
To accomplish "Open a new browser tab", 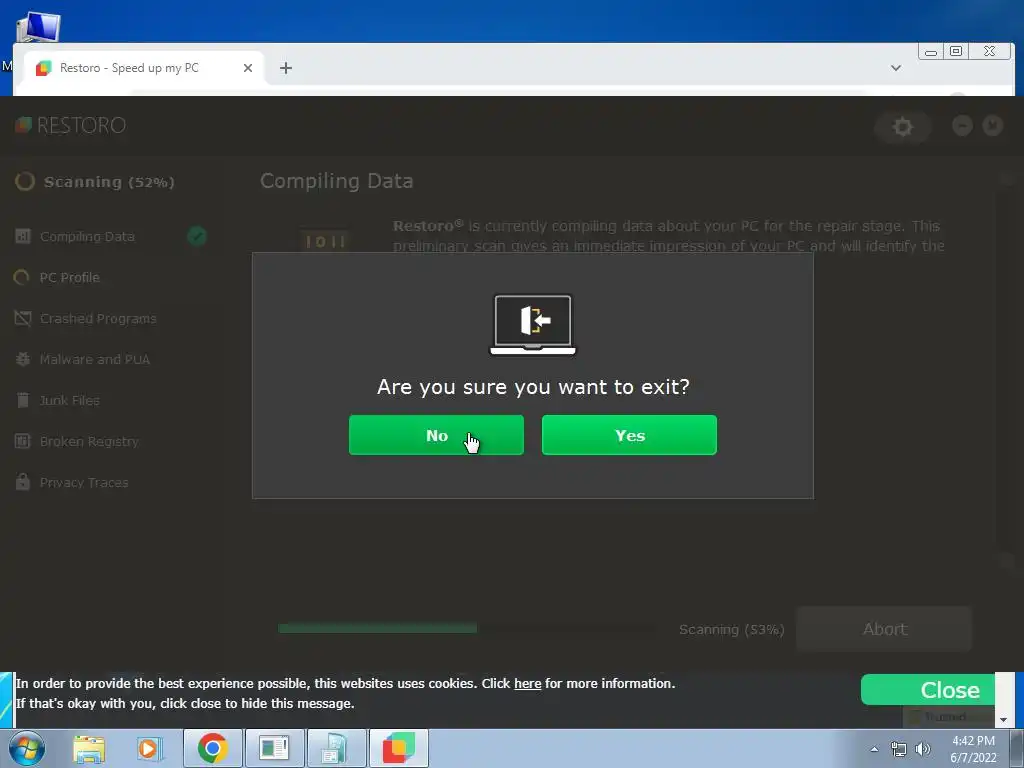I will tap(285, 68).
